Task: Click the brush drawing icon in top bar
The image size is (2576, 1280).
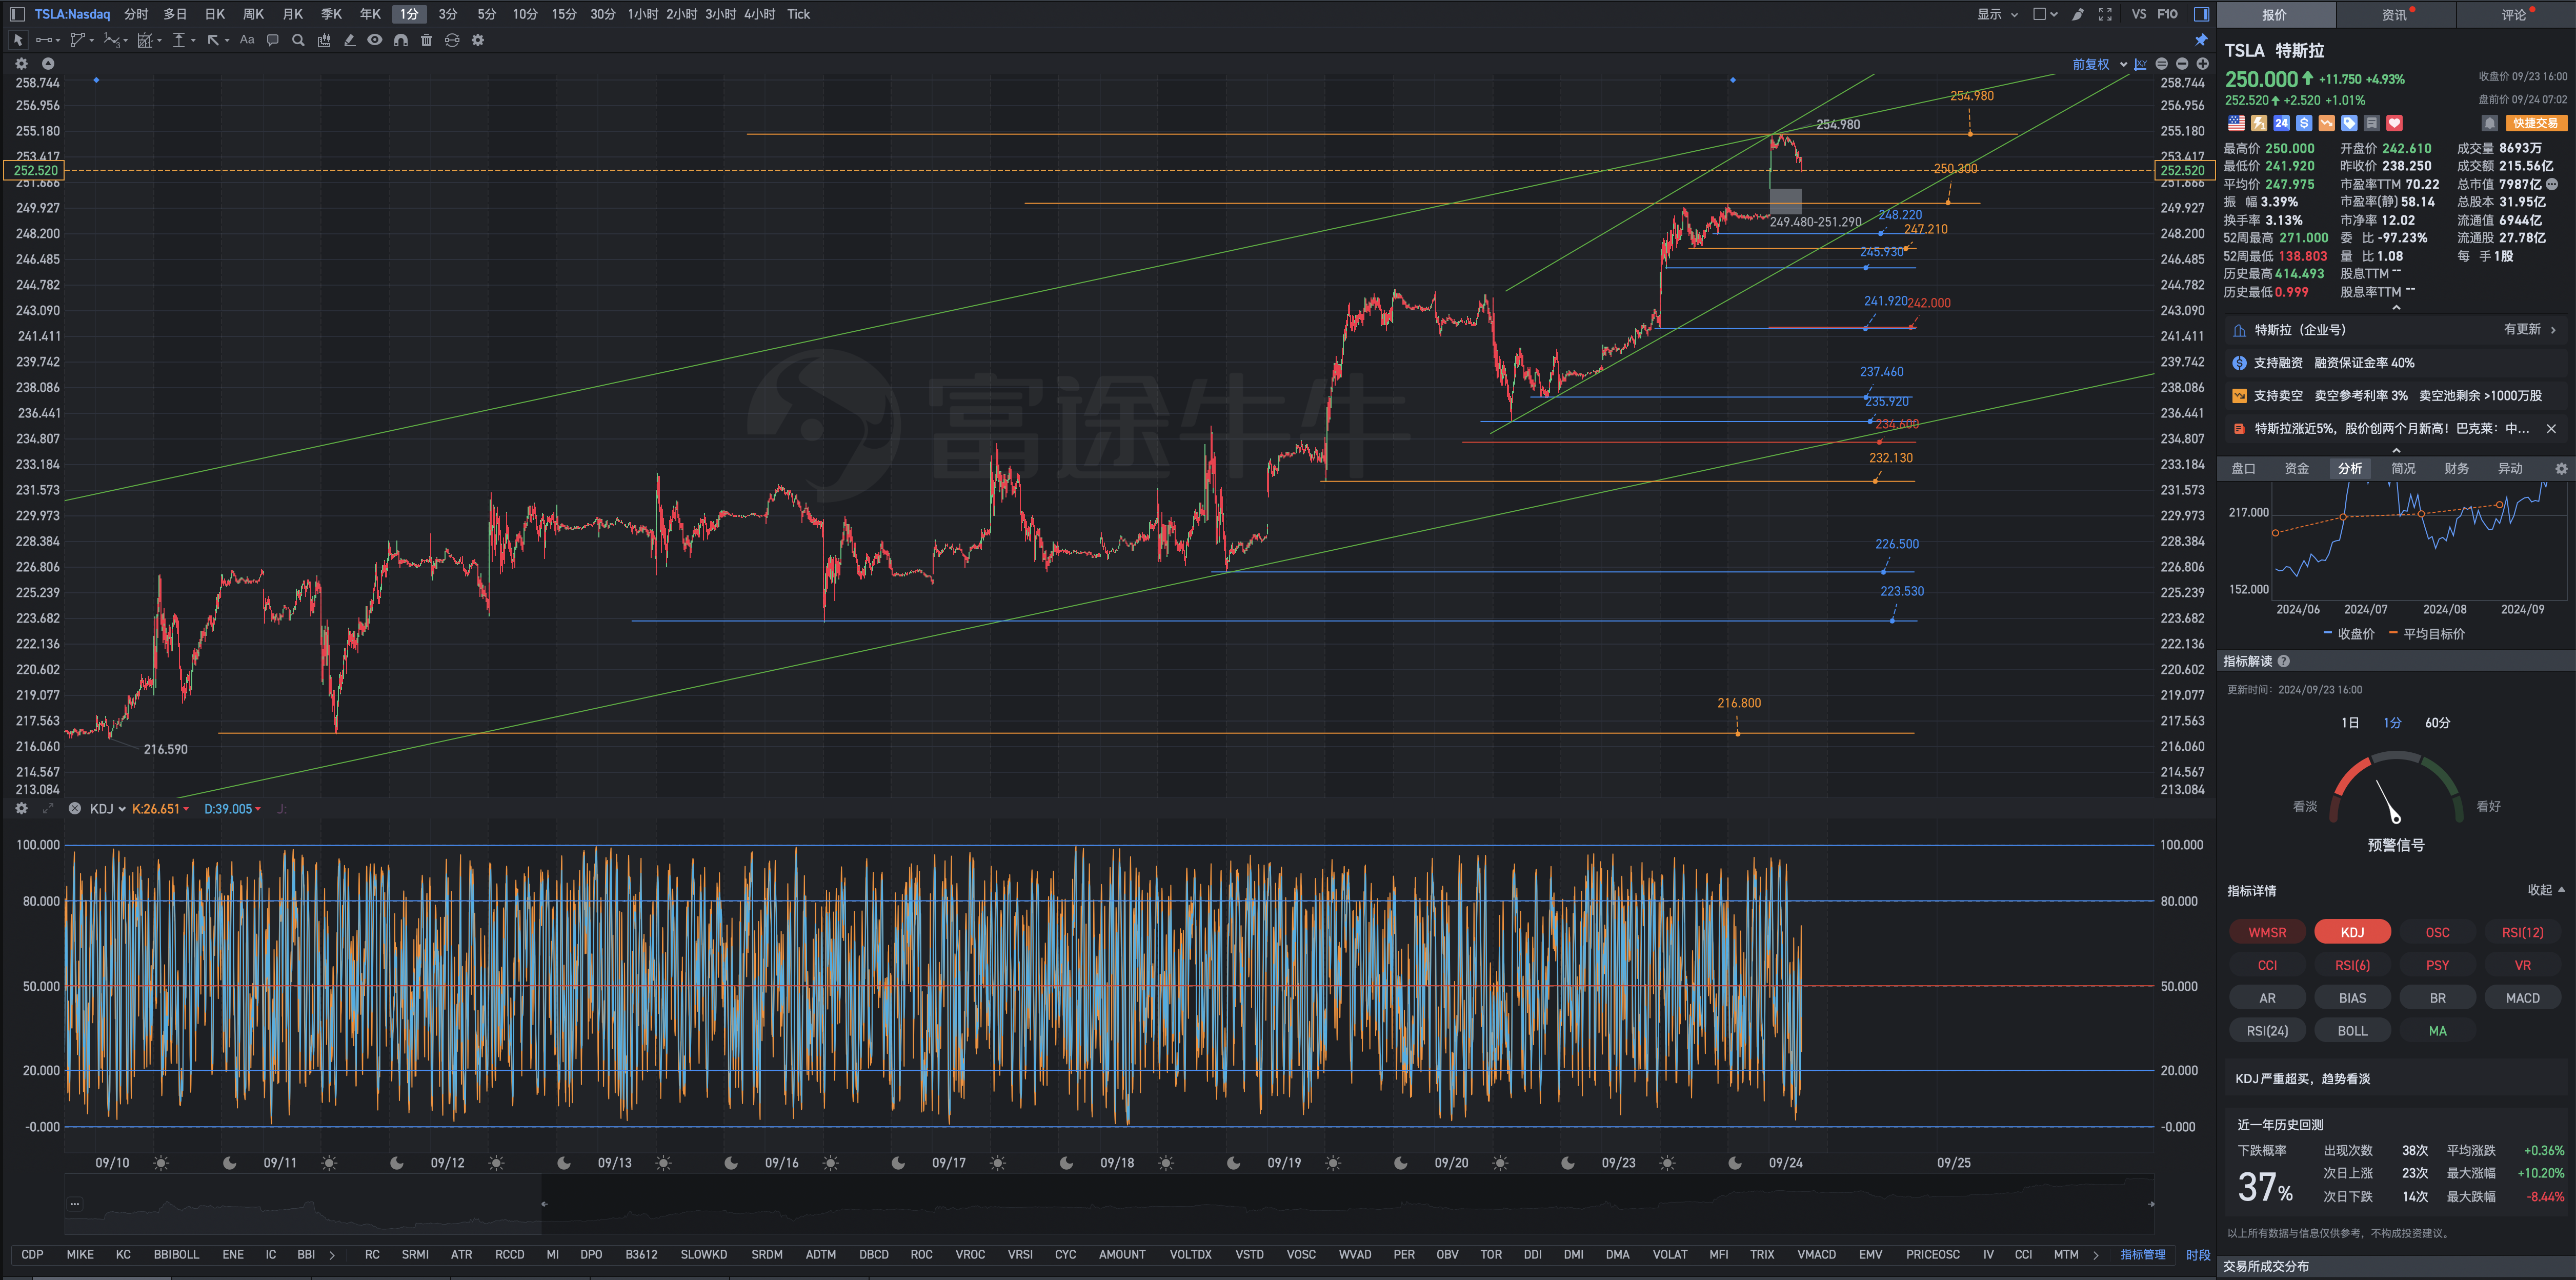Action: [2078, 14]
